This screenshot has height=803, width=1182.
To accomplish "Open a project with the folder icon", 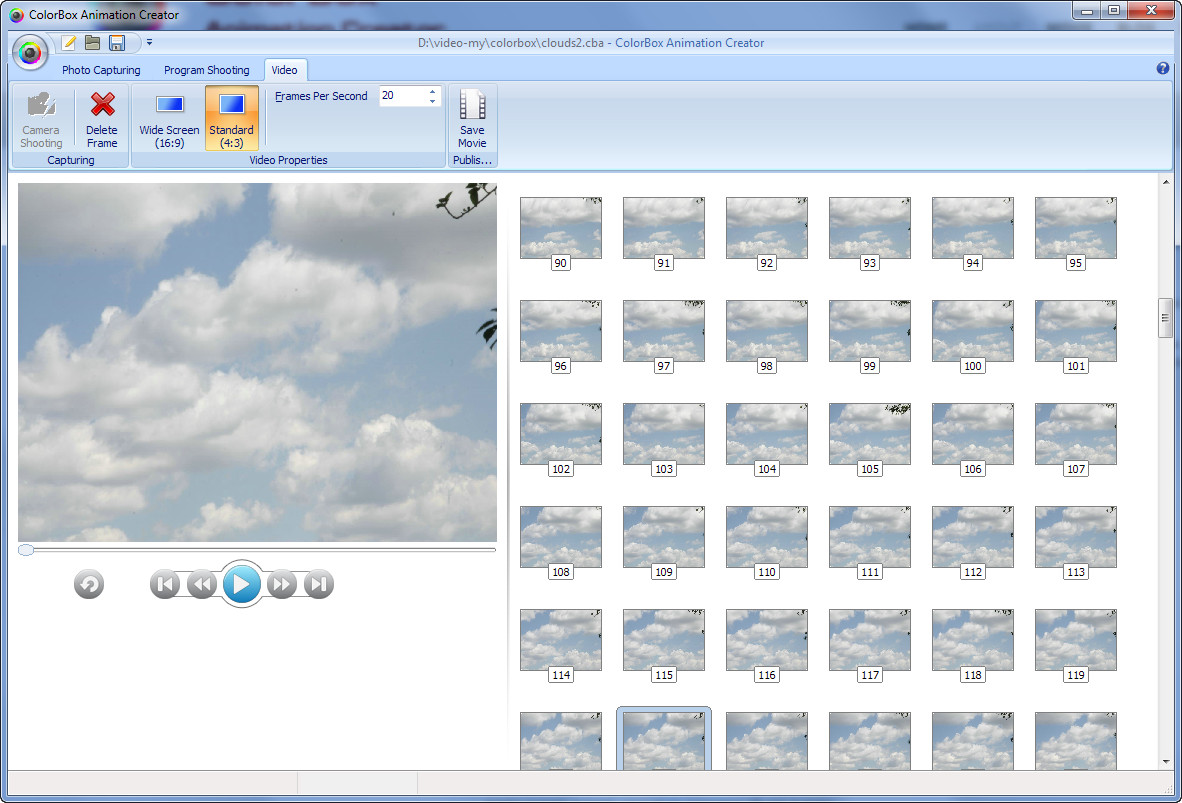I will pyautogui.click(x=93, y=43).
